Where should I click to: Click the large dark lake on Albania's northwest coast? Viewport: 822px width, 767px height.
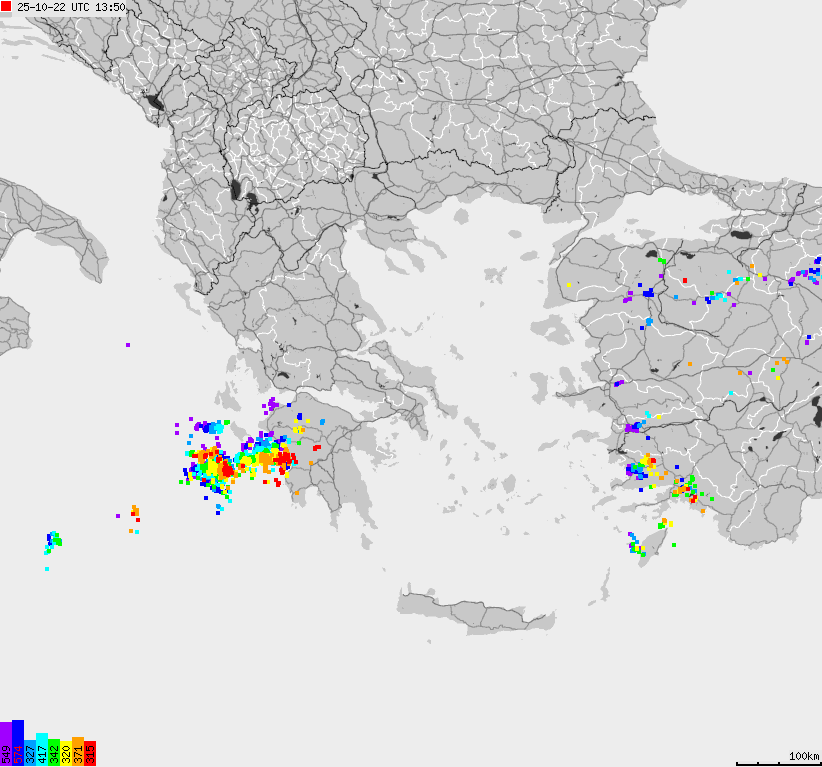[153, 101]
